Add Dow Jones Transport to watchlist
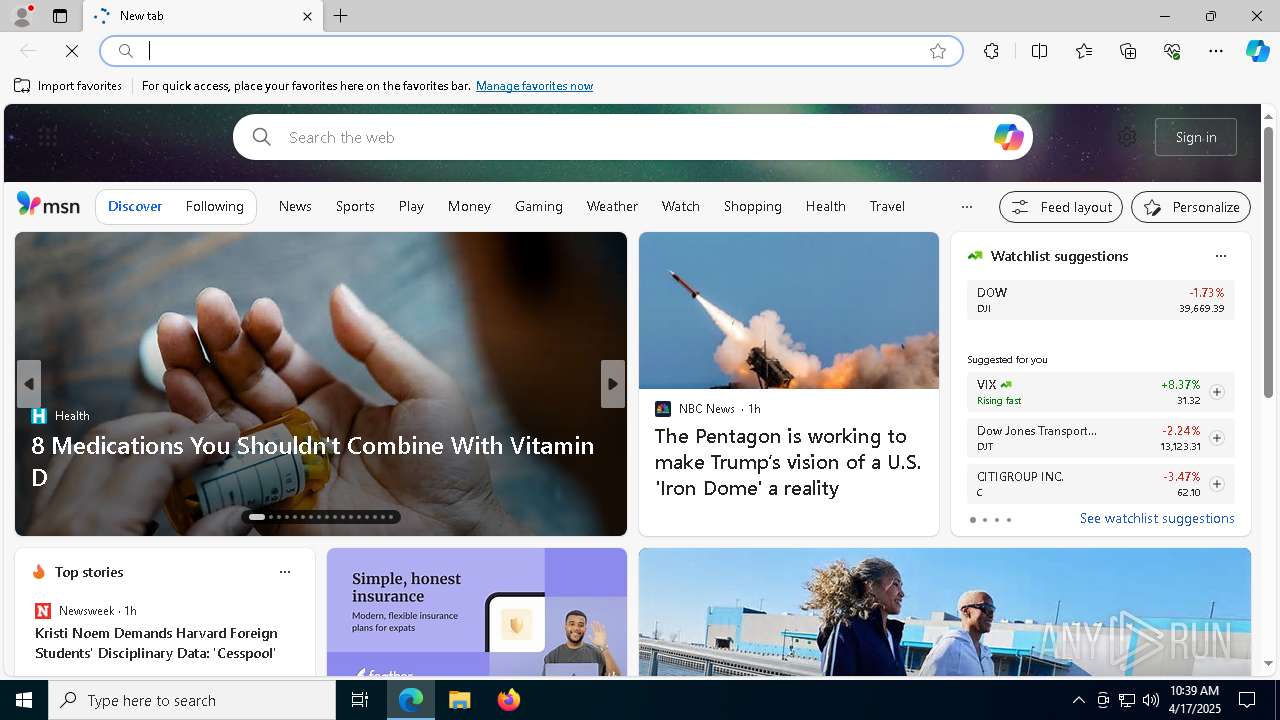Screen dimensions: 1280x720 point(1217,438)
